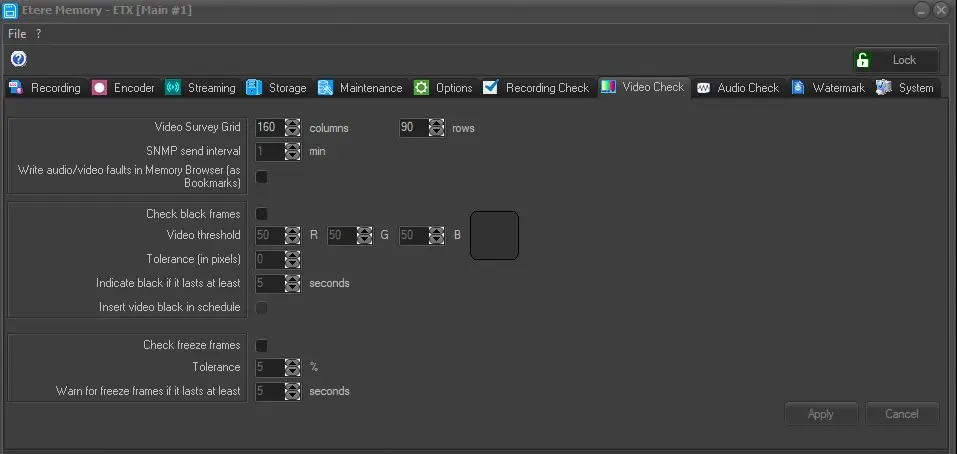Click the Storage floppy disk icon

coord(254,88)
